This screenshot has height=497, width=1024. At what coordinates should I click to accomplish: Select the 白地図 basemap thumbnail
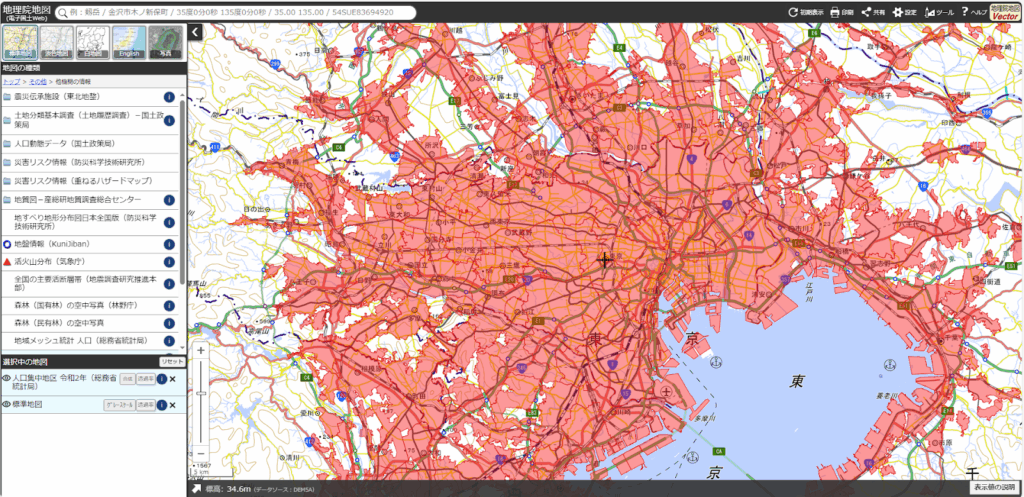[x=93, y=43]
